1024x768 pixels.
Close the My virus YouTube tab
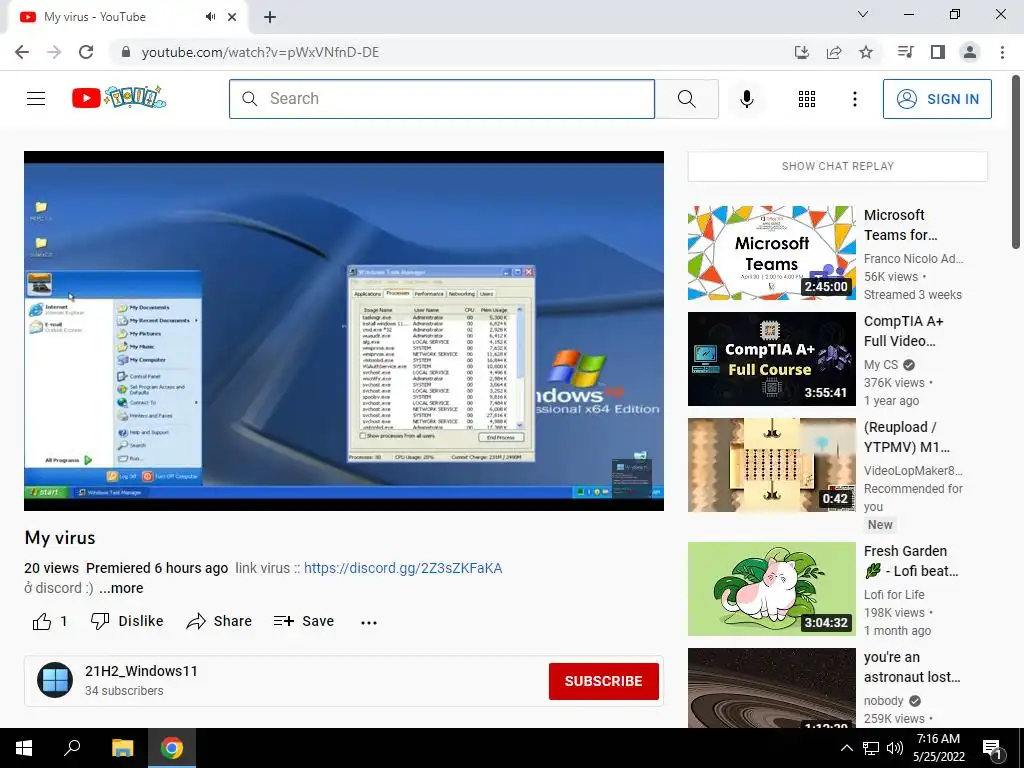point(232,17)
